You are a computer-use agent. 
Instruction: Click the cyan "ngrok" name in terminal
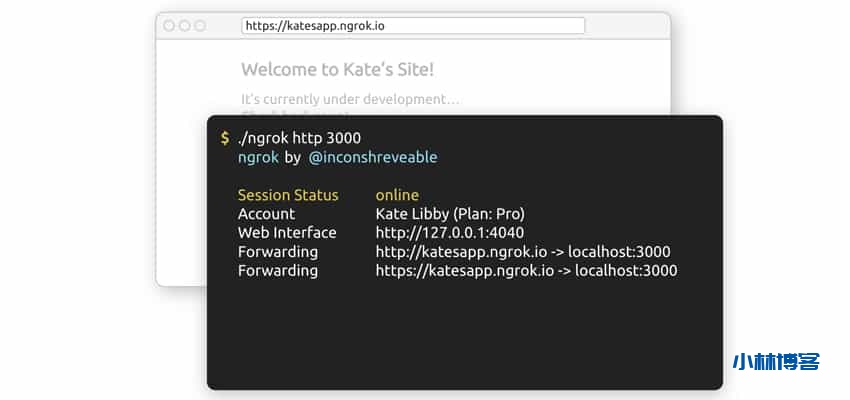(x=257, y=157)
